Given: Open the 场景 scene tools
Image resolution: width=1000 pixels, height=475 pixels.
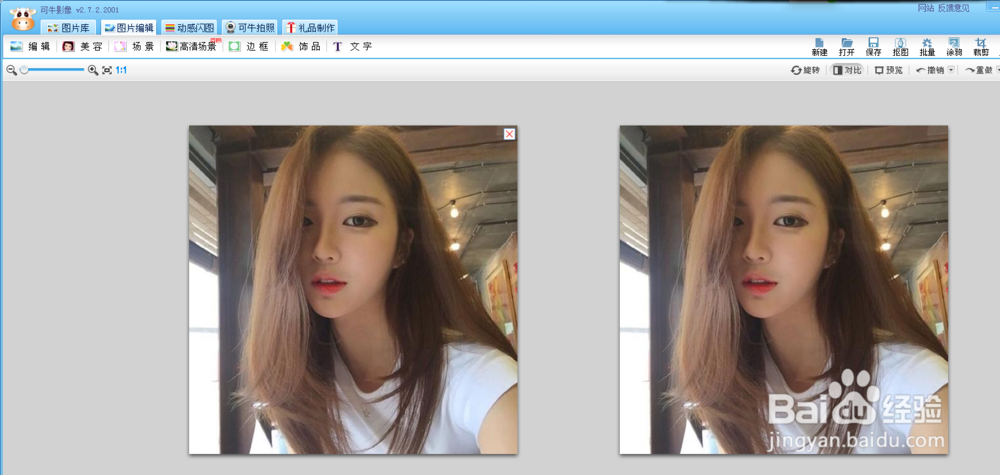Looking at the screenshot, I should click(135, 47).
